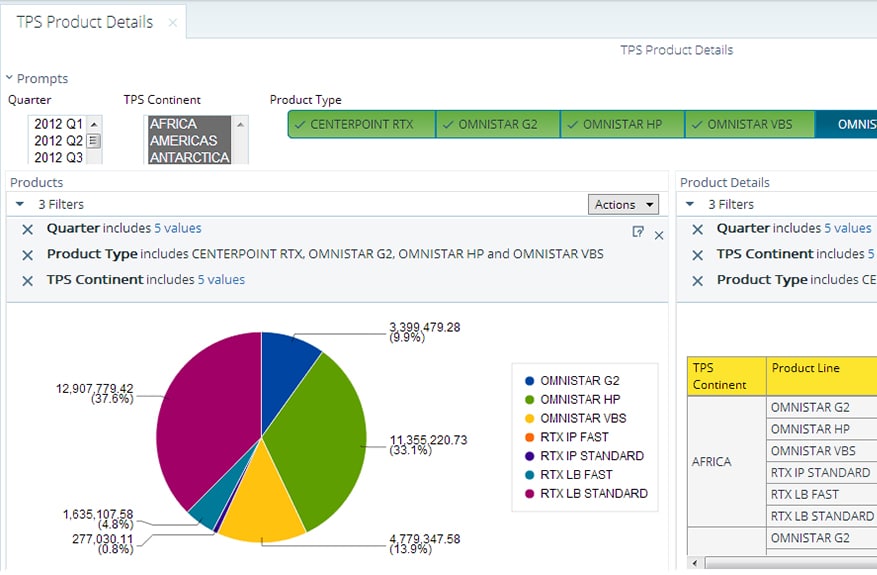Select ANTARCTICA in TPS Continent list
This screenshot has height=575, width=877.
click(189, 157)
